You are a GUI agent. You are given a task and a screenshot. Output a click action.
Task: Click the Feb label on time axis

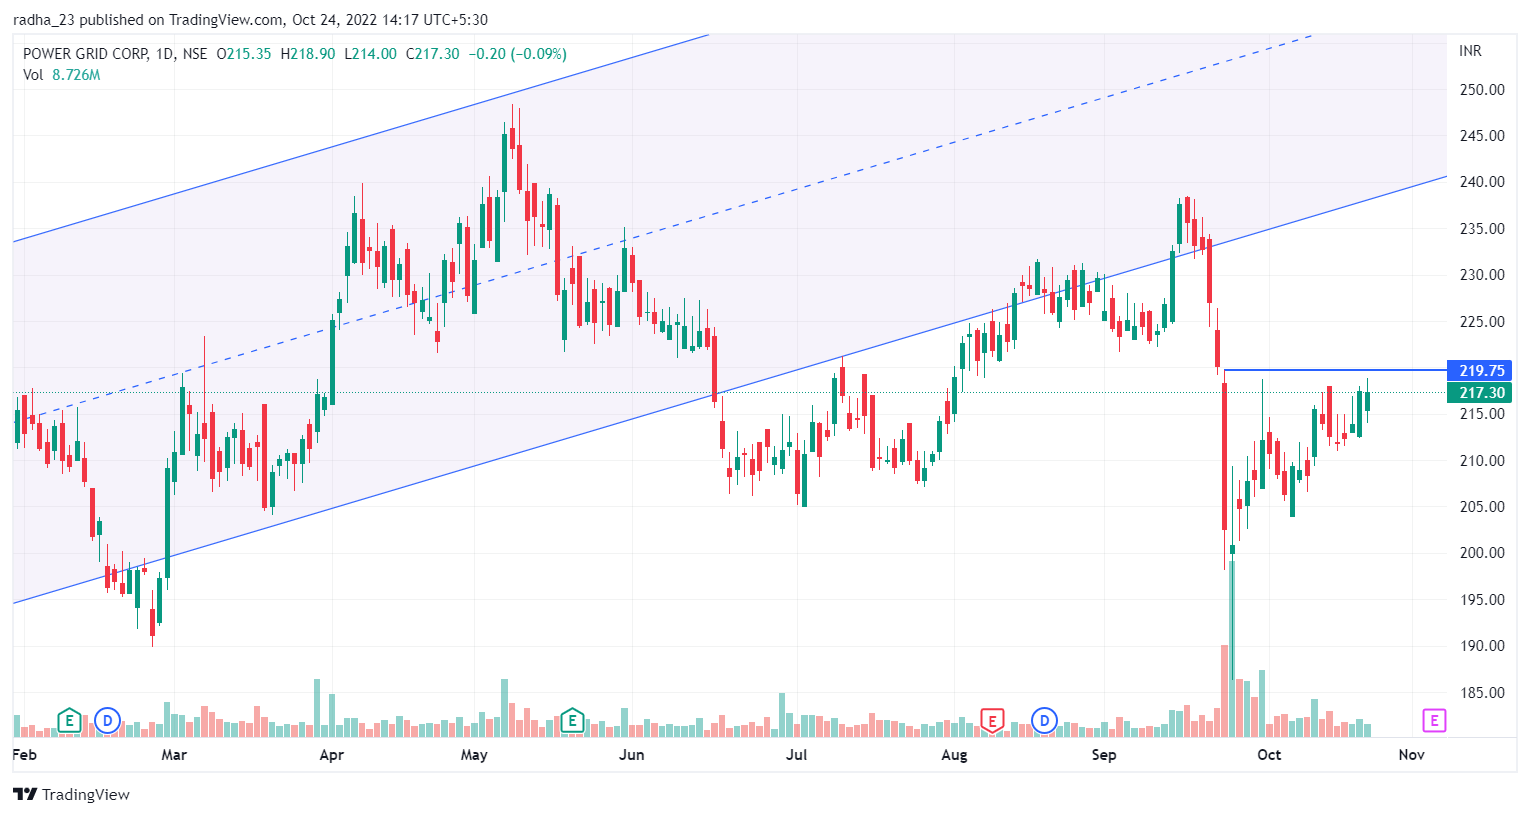point(25,755)
